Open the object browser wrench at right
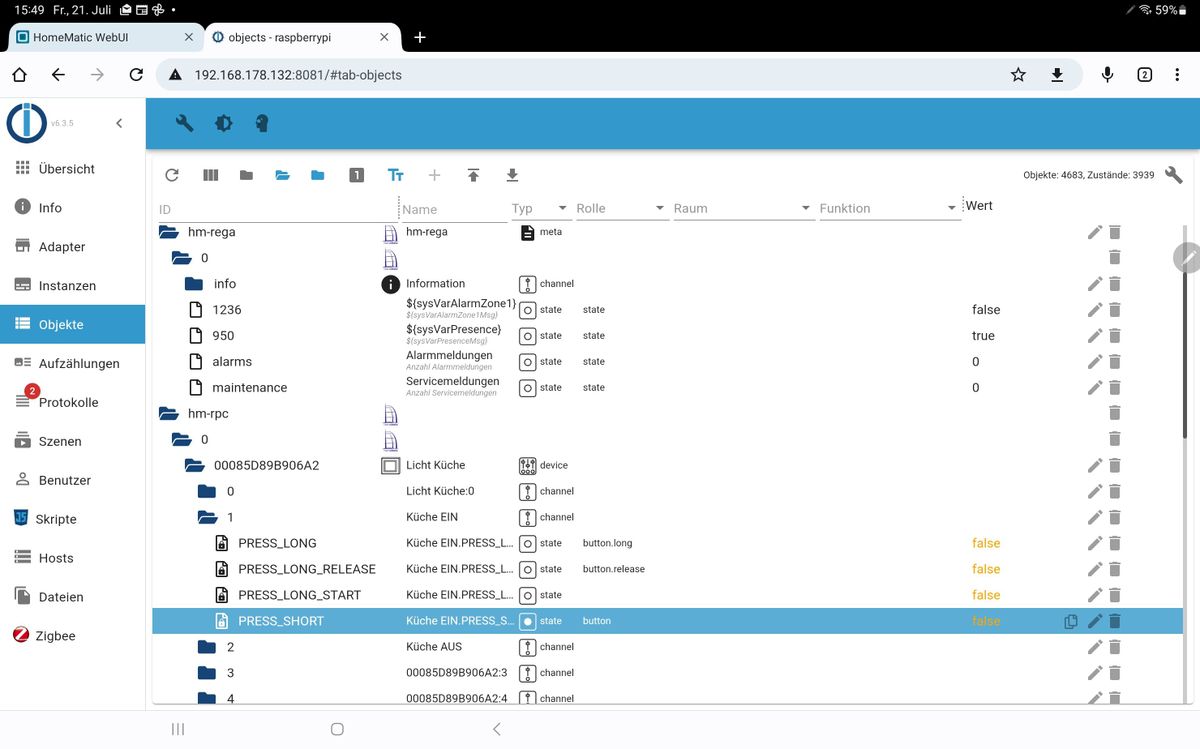Screen dimensions: 1200x749 tap(1174, 175)
